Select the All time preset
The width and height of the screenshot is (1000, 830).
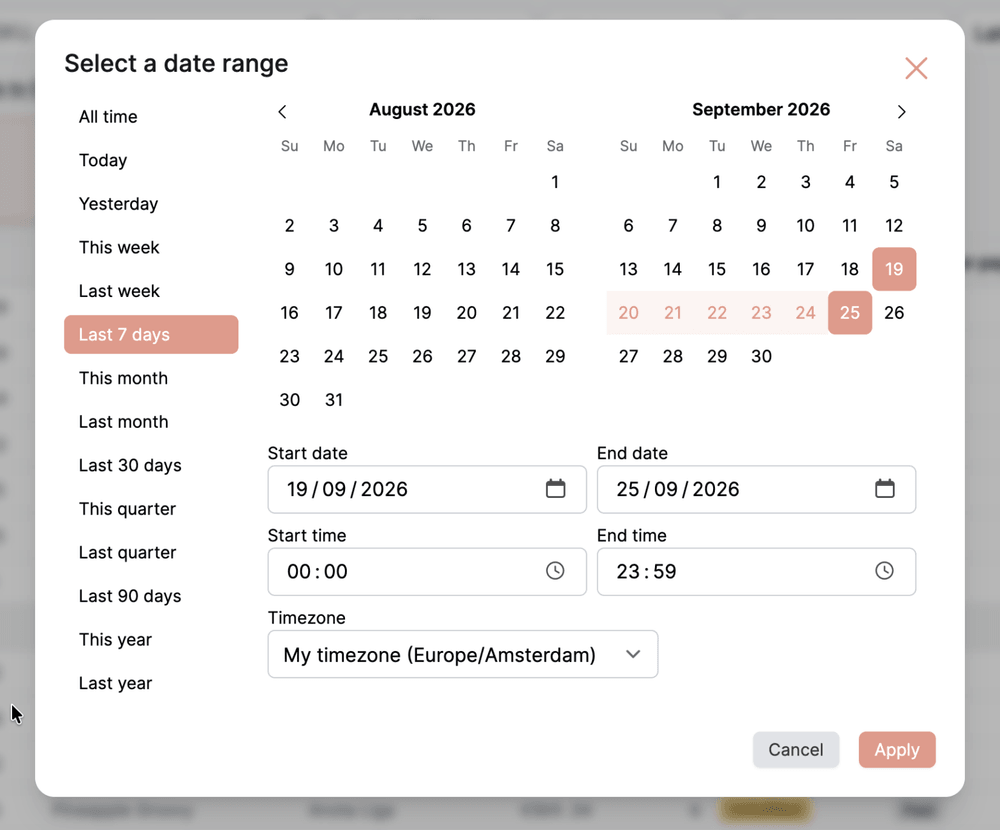pyautogui.click(x=151, y=117)
